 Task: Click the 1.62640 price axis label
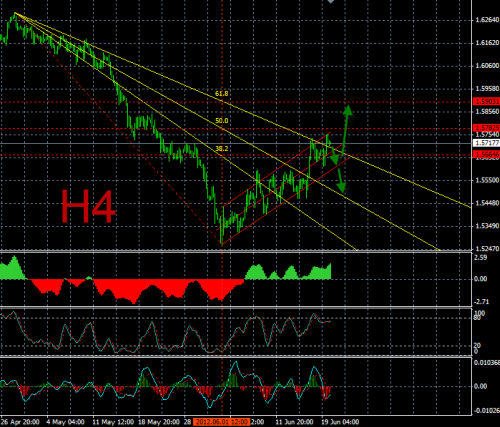coord(487,20)
